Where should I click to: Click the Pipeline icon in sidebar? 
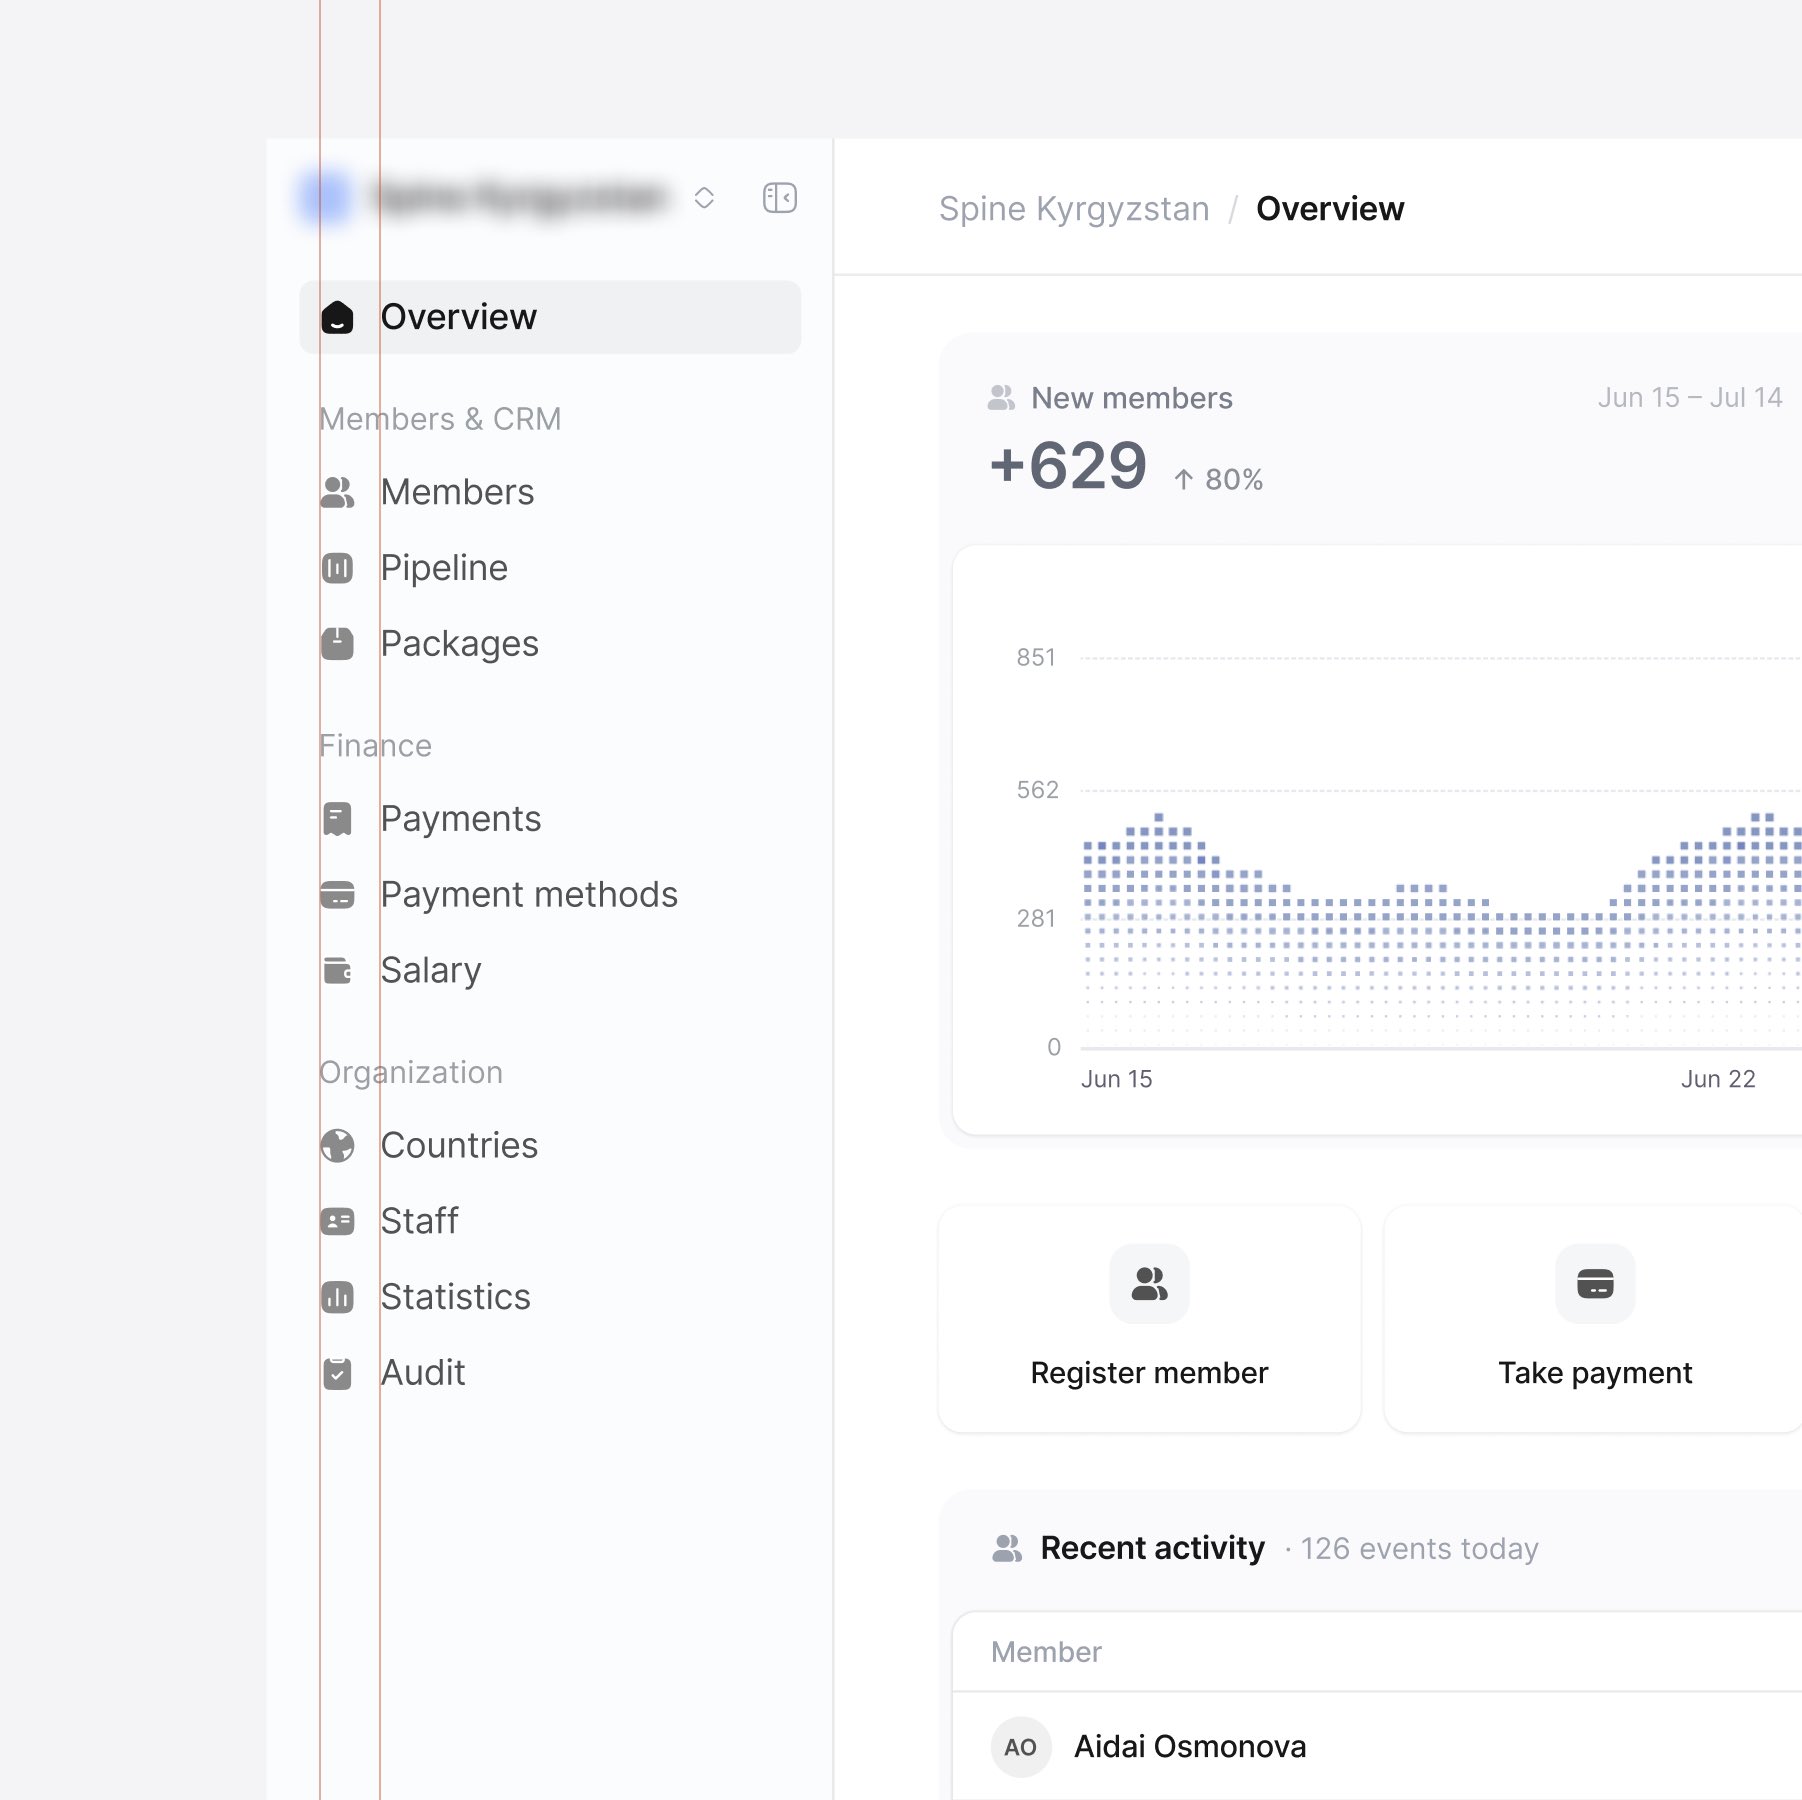338,568
